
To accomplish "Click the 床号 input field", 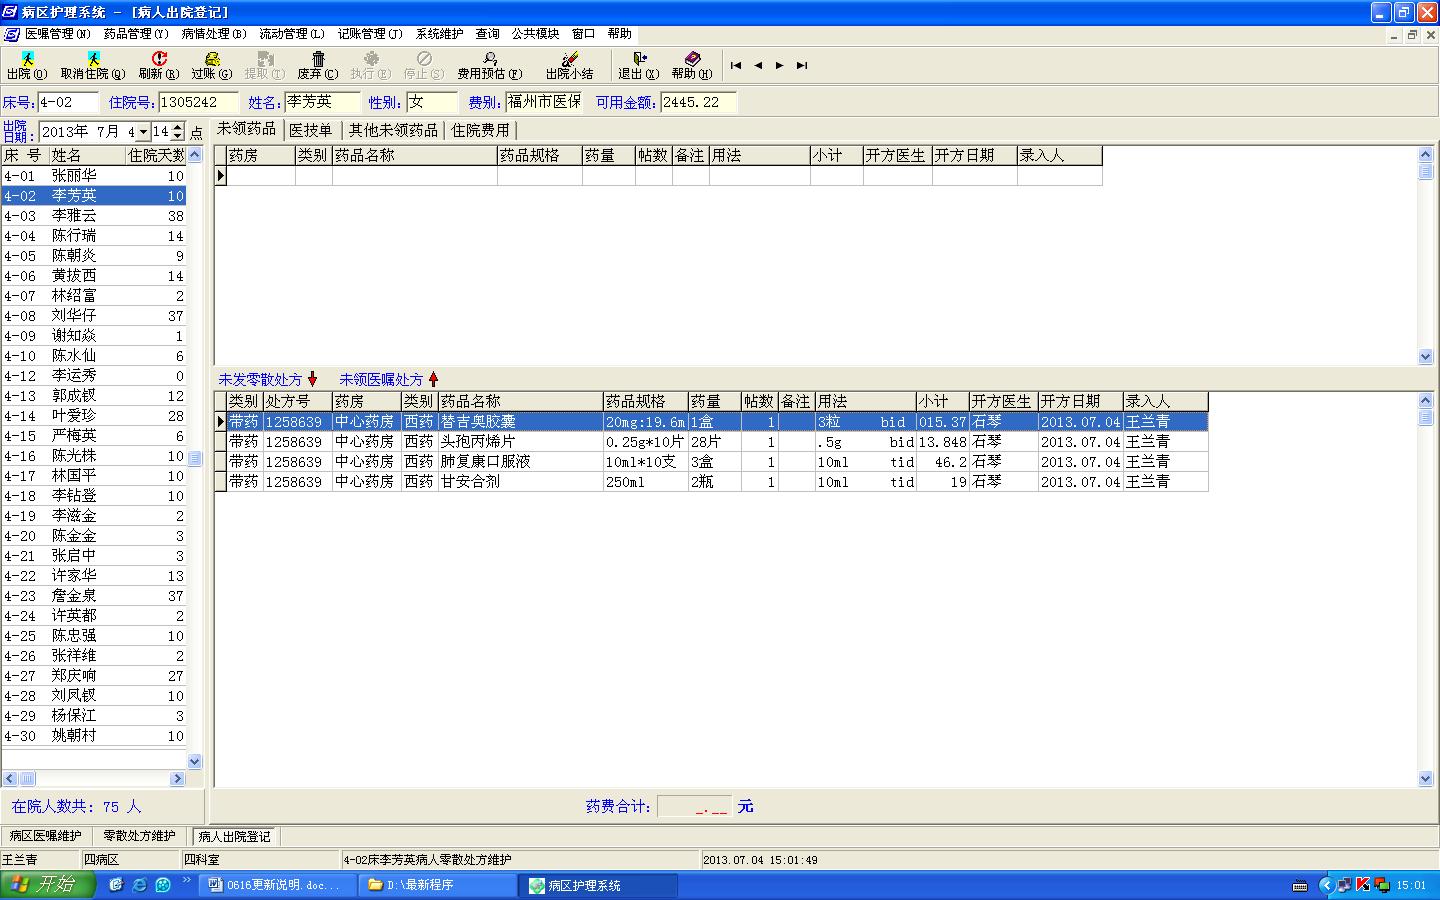I will (68, 102).
